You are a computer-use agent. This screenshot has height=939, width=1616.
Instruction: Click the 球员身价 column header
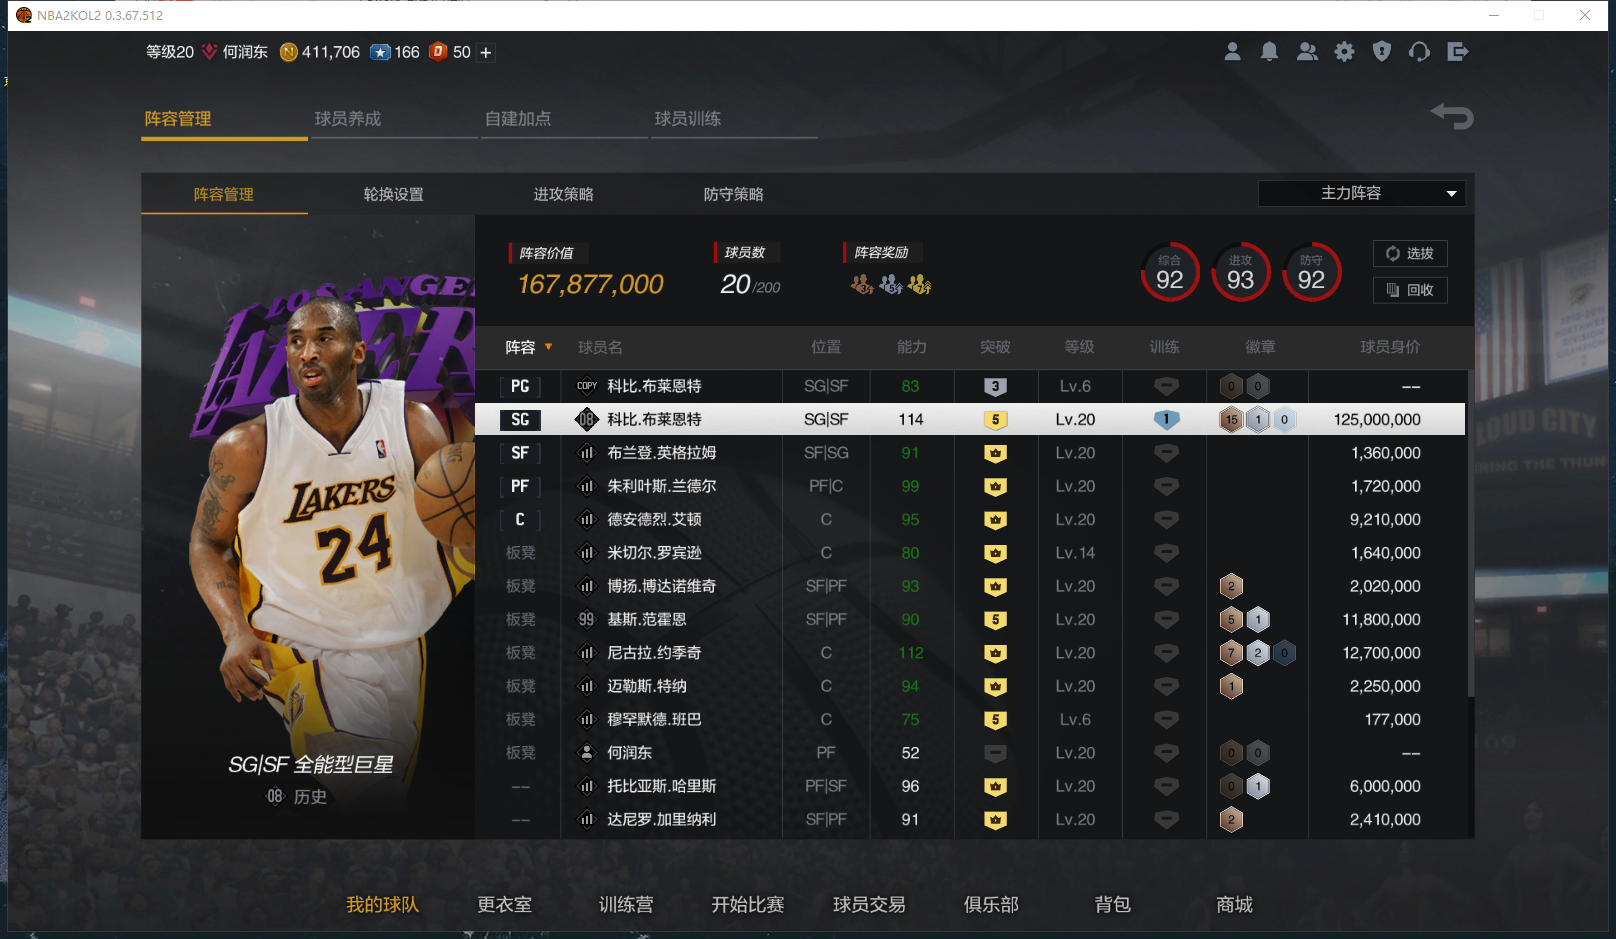(x=1390, y=347)
